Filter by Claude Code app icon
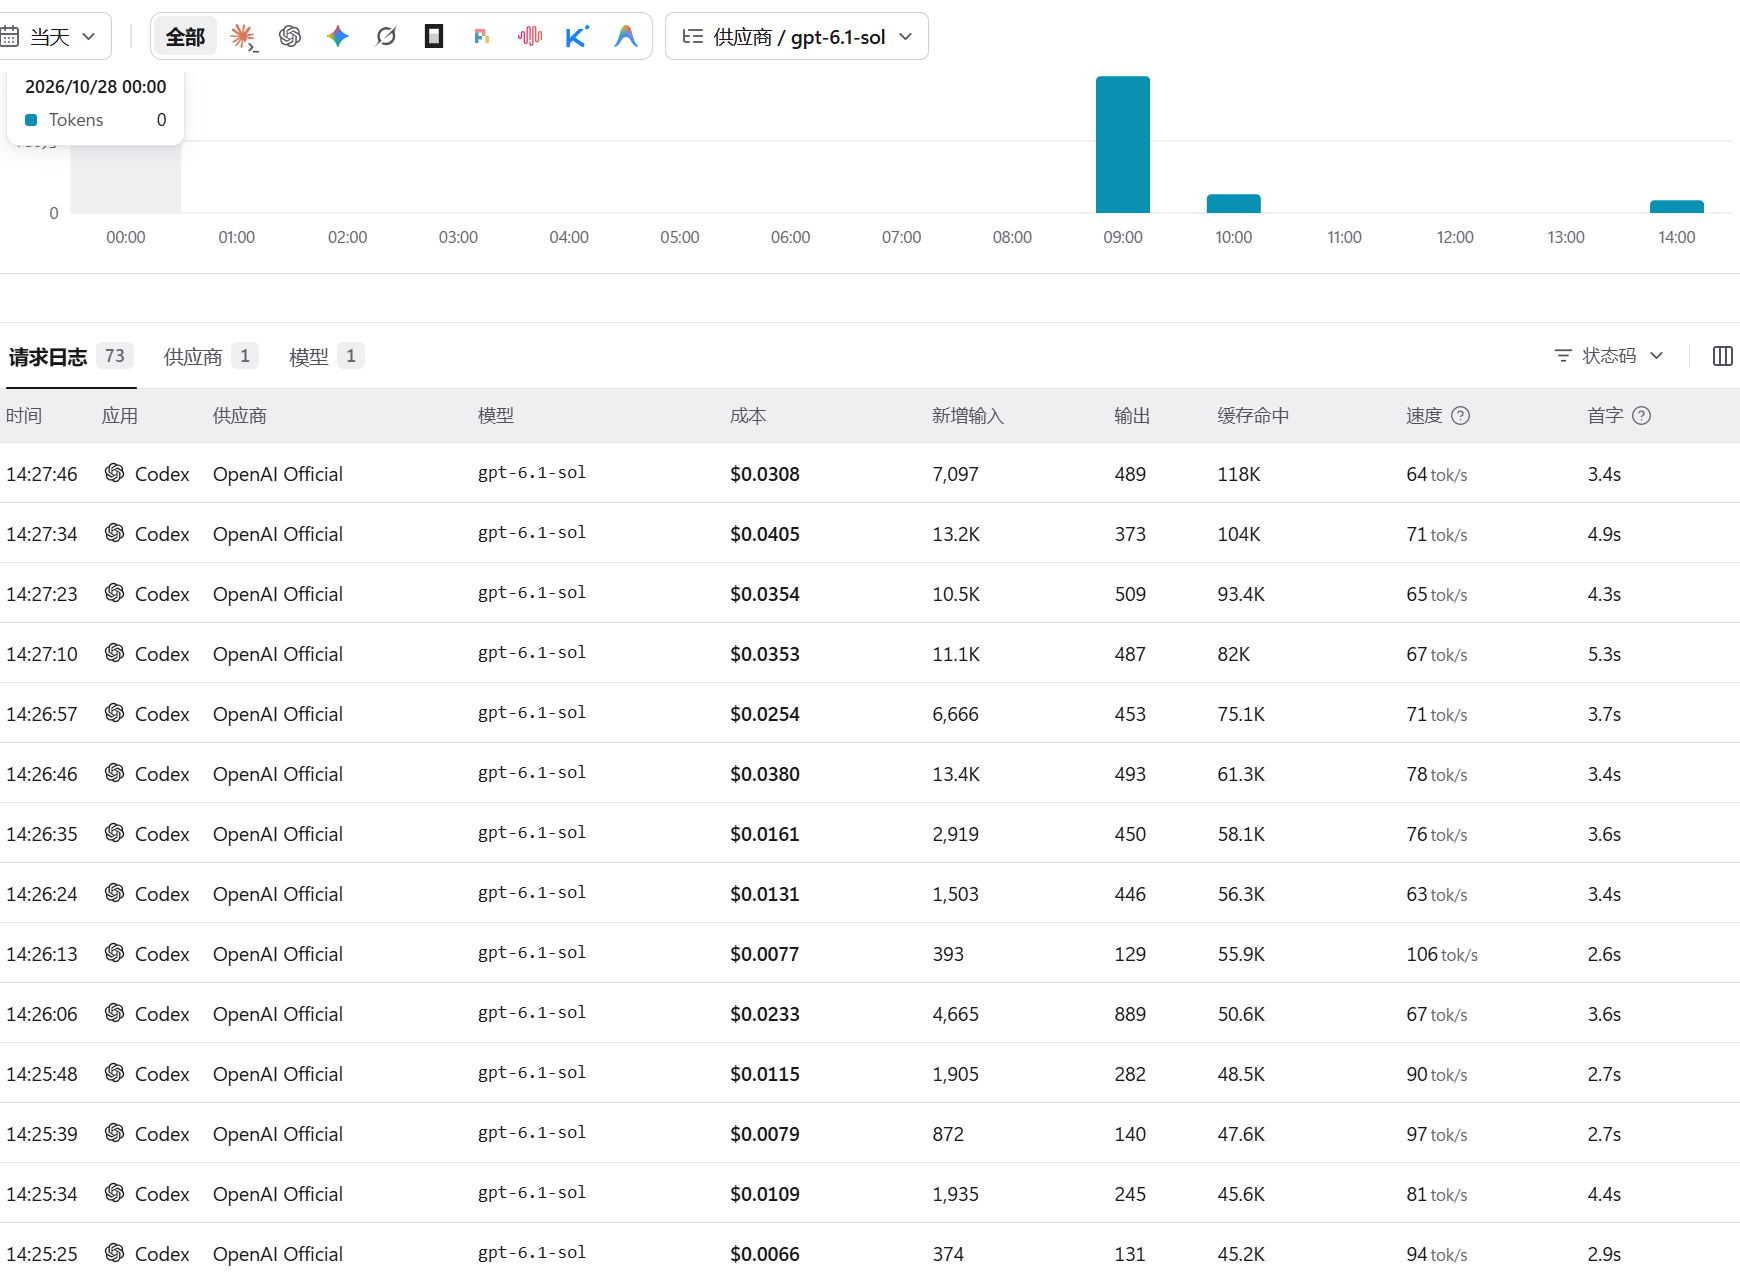 (x=242, y=37)
